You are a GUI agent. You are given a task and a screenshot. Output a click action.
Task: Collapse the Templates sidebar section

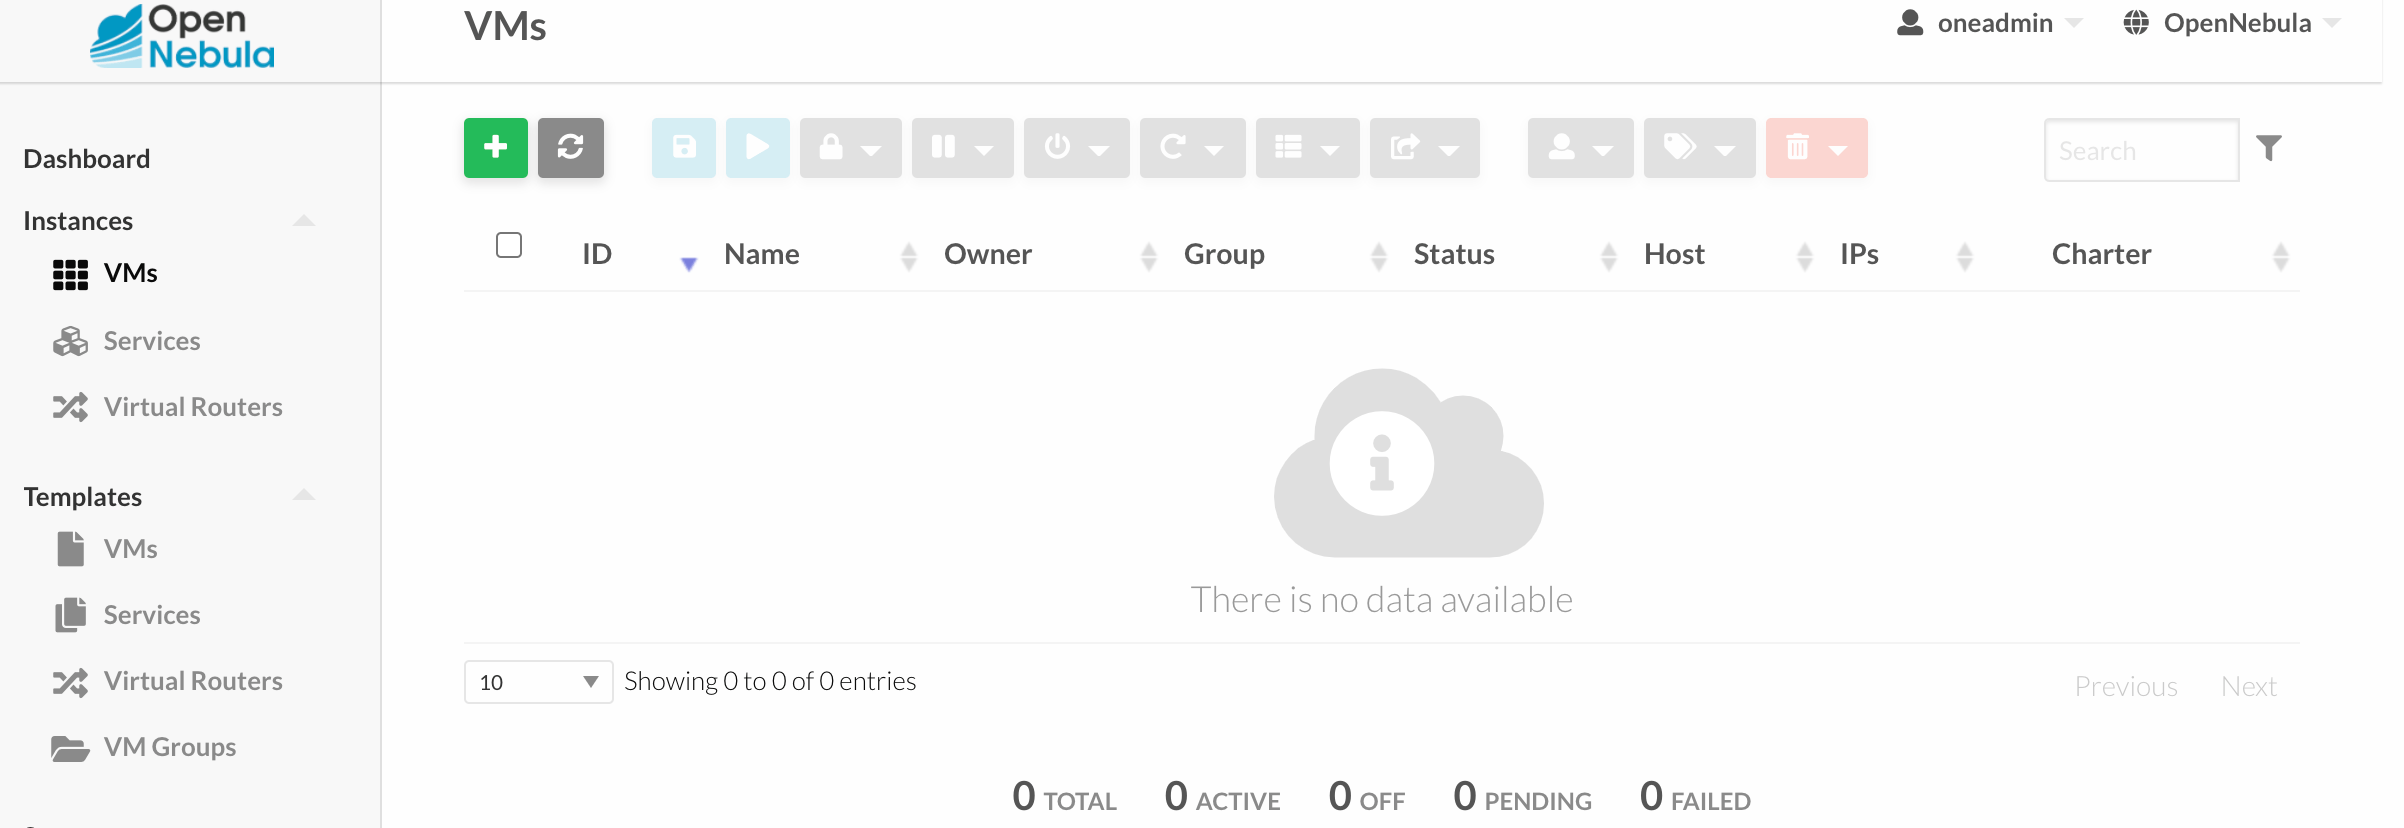(x=304, y=495)
